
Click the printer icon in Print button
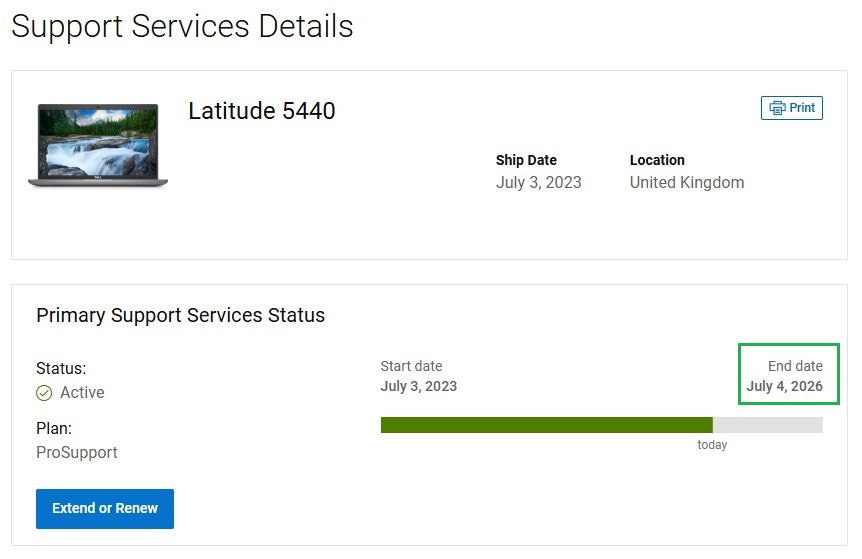[x=777, y=108]
